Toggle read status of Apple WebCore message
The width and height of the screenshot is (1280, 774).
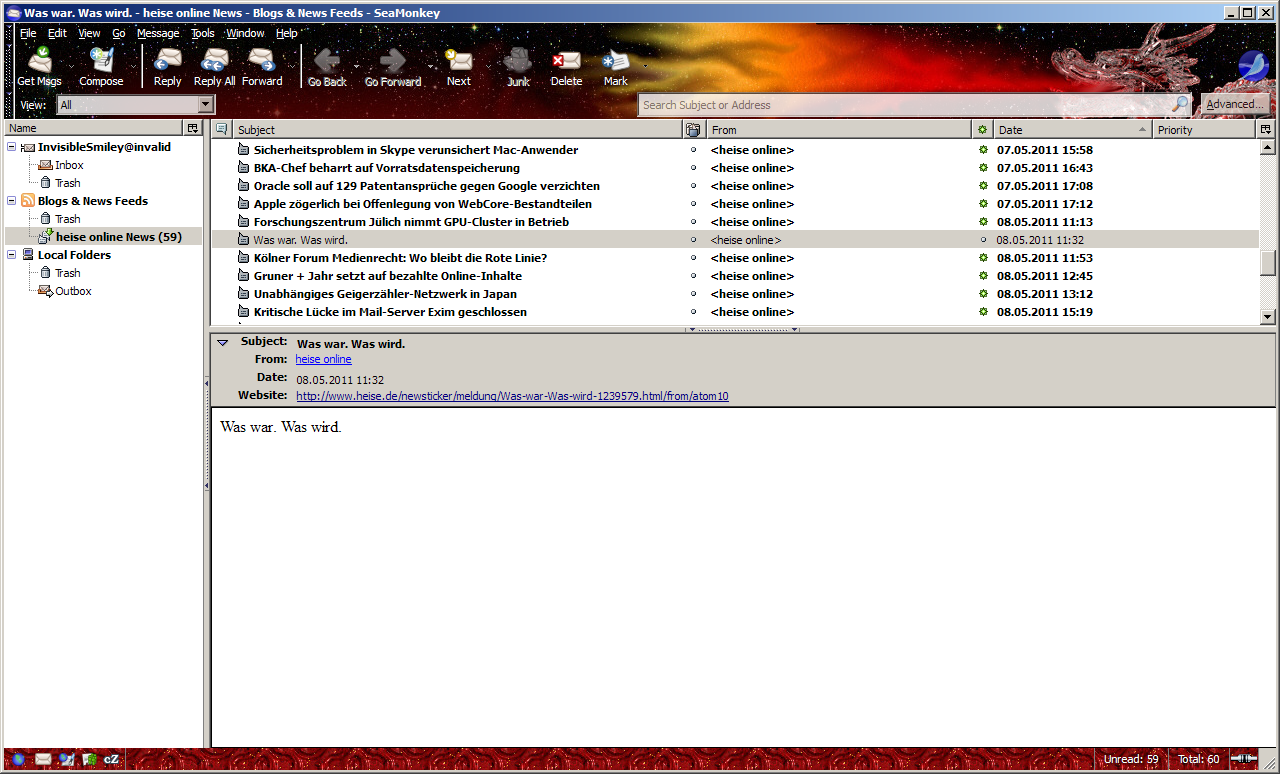coord(982,204)
